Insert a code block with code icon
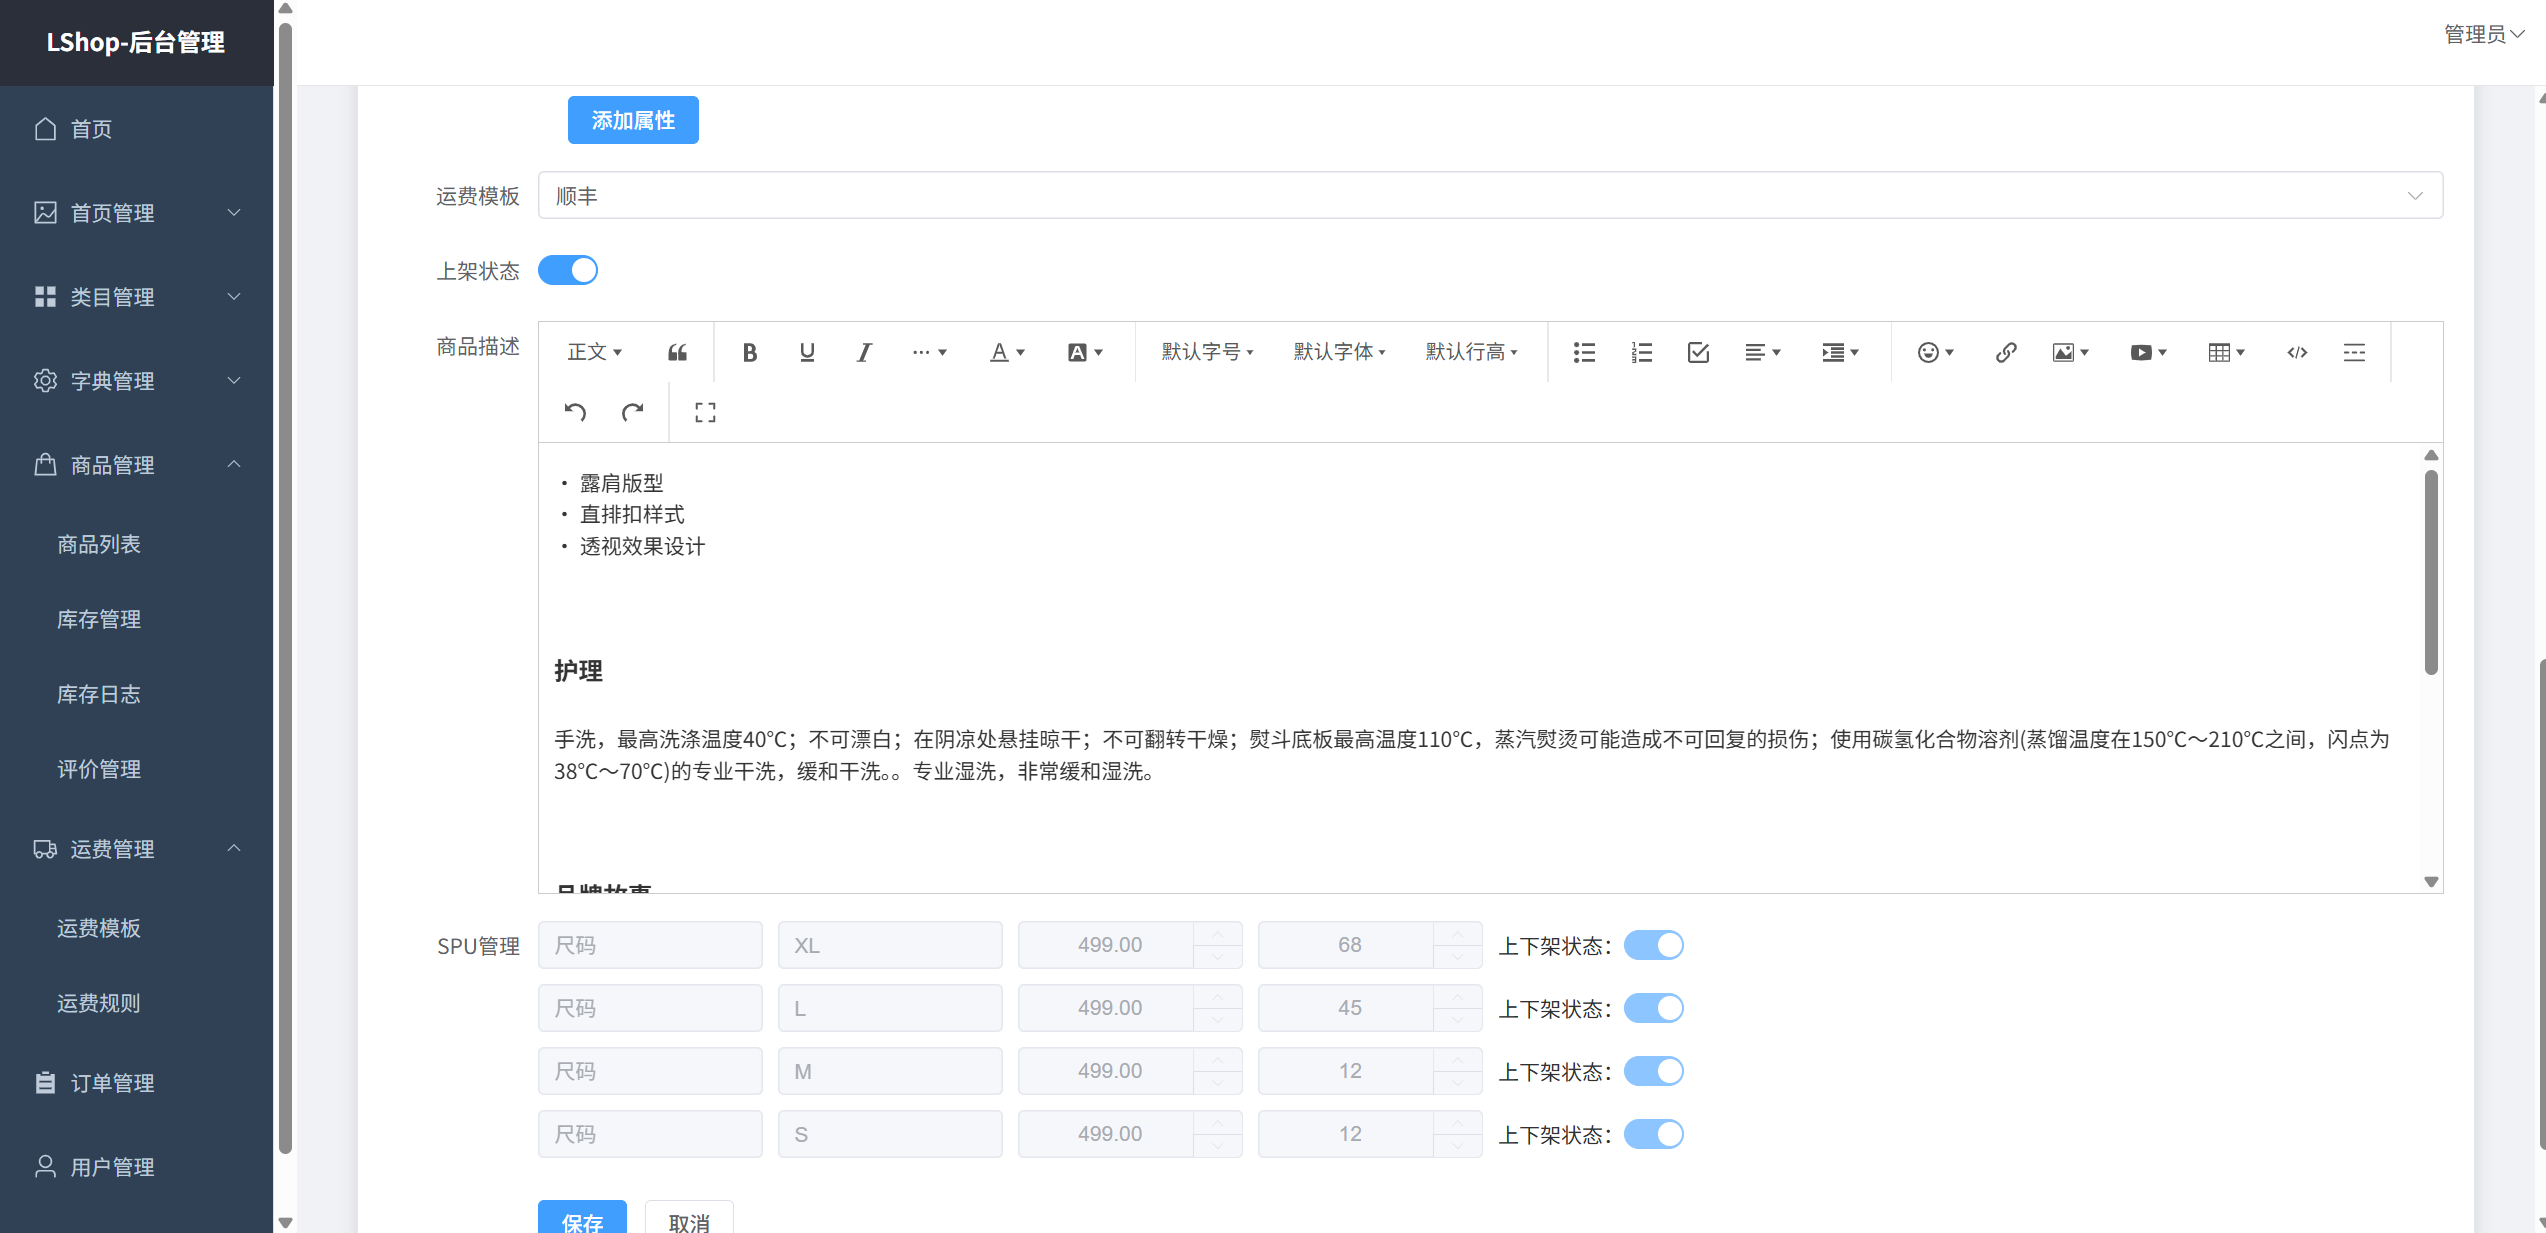The image size is (2546, 1233). (x=2297, y=352)
